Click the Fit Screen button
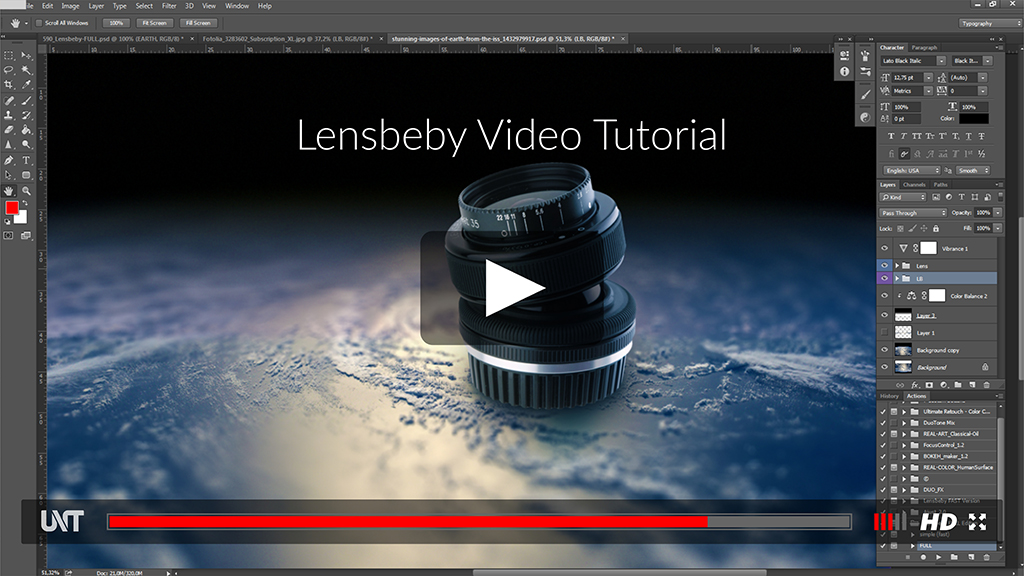This screenshot has width=1024, height=576. pyautogui.click(x=154, y=23)
